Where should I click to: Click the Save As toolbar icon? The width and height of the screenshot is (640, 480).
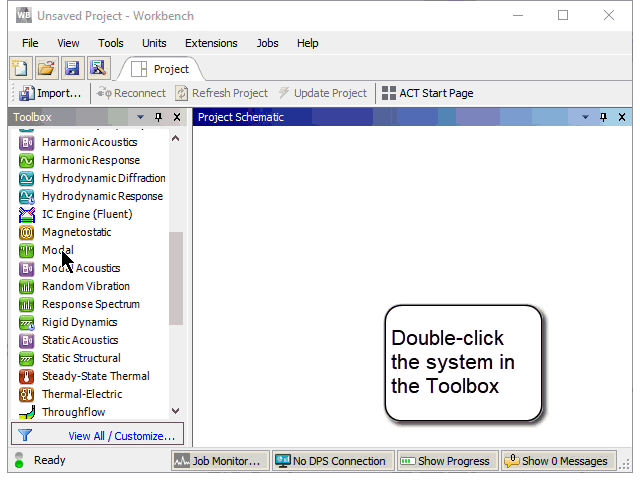click(97, 68)
